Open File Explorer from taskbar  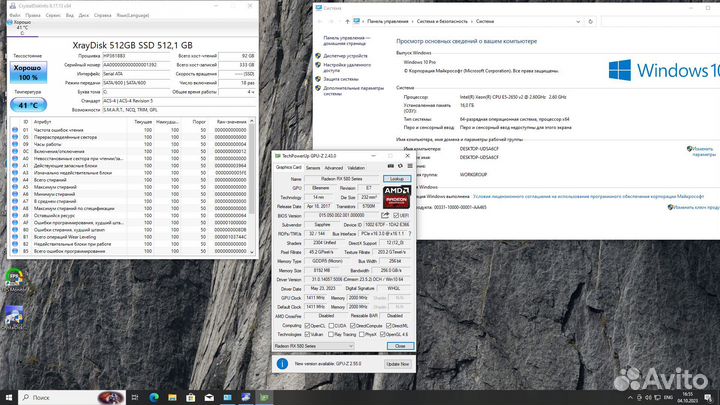(172, 397)
